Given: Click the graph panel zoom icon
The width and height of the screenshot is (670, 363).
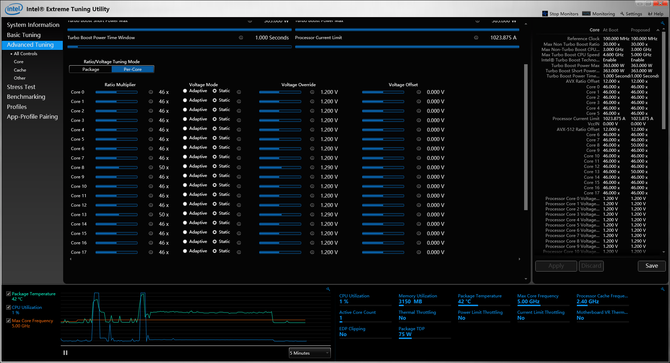Looking at the screenshot, I should point(328,289).
